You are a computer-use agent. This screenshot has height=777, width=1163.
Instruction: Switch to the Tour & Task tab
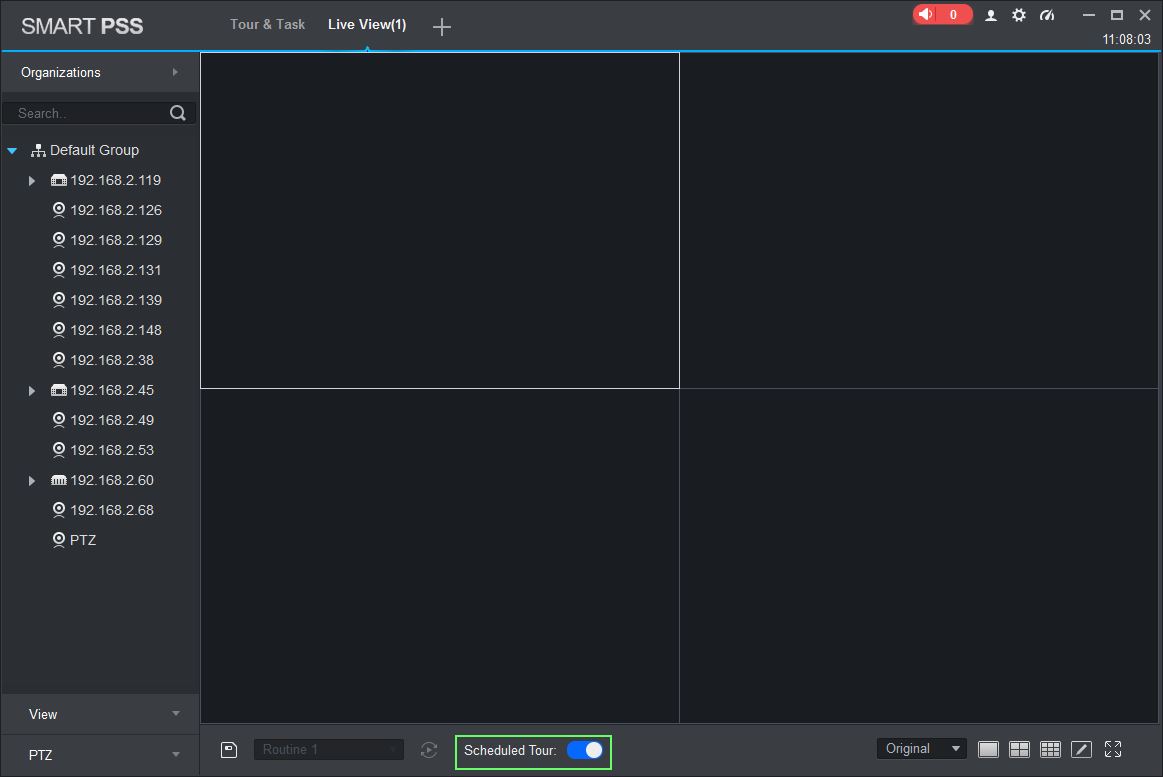coord(267,24)
